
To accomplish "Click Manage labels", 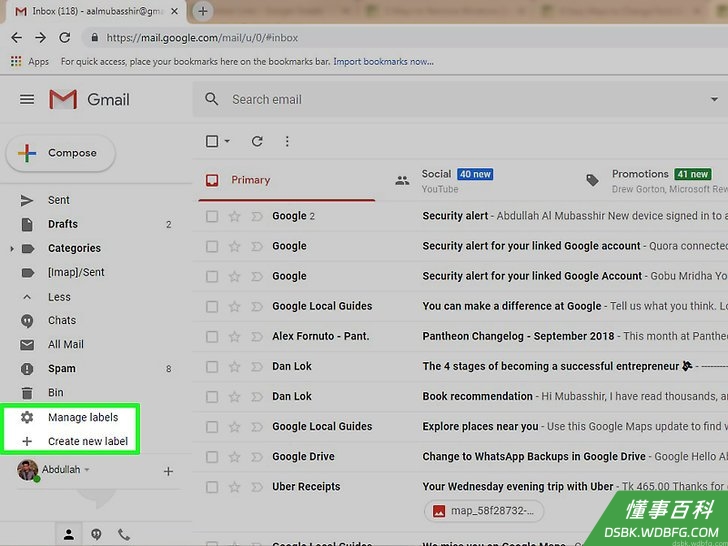I will (x=83, y=418).
